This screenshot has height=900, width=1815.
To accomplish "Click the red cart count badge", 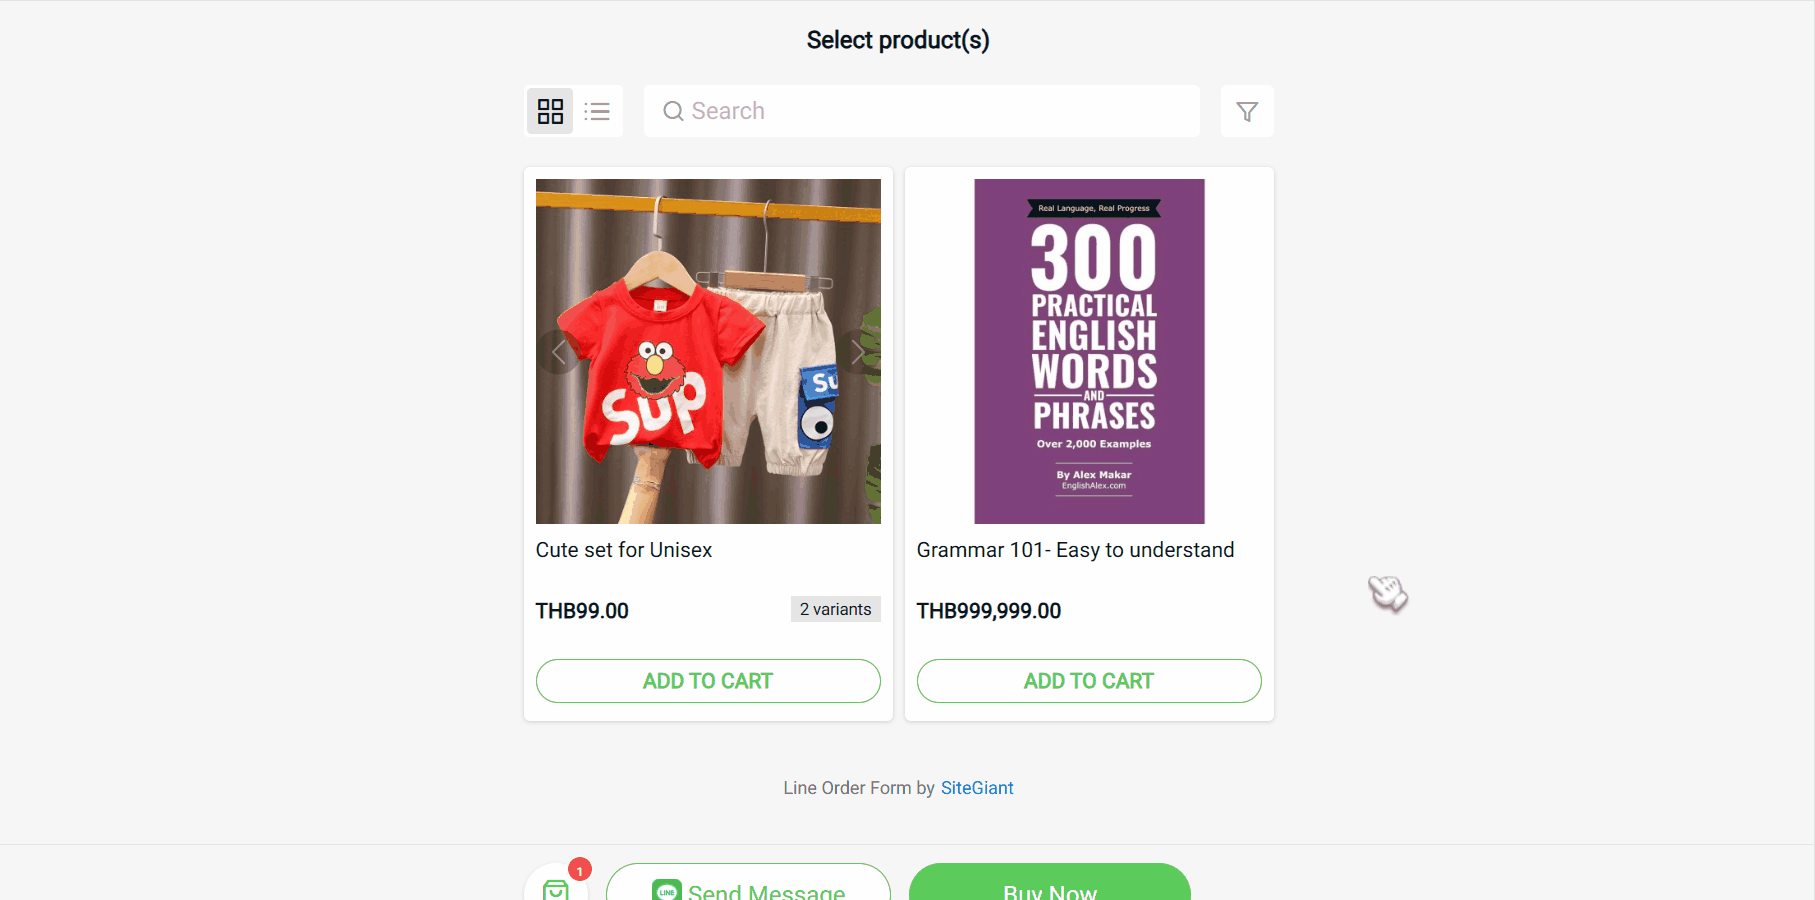I will click(x=580, y=870).
